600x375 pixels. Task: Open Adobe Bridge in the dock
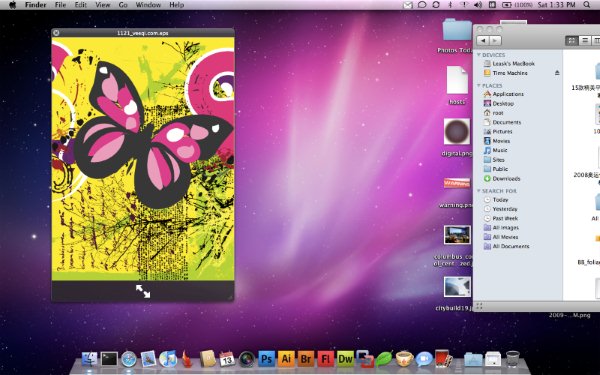(x=306, y=359)
